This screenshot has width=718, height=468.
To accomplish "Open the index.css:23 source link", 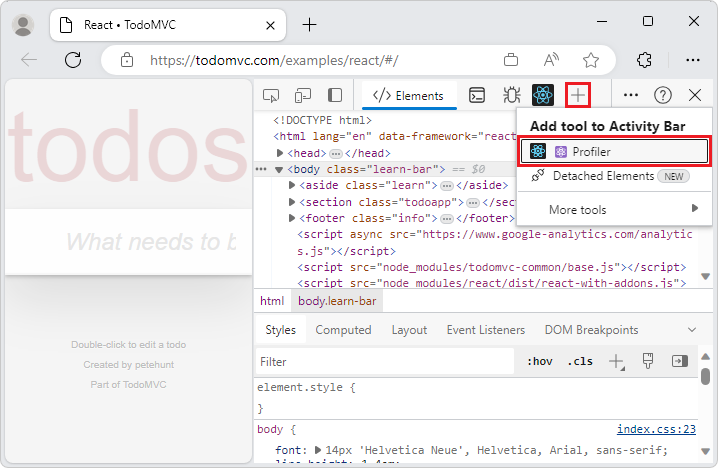I will (x=656, y=429).
